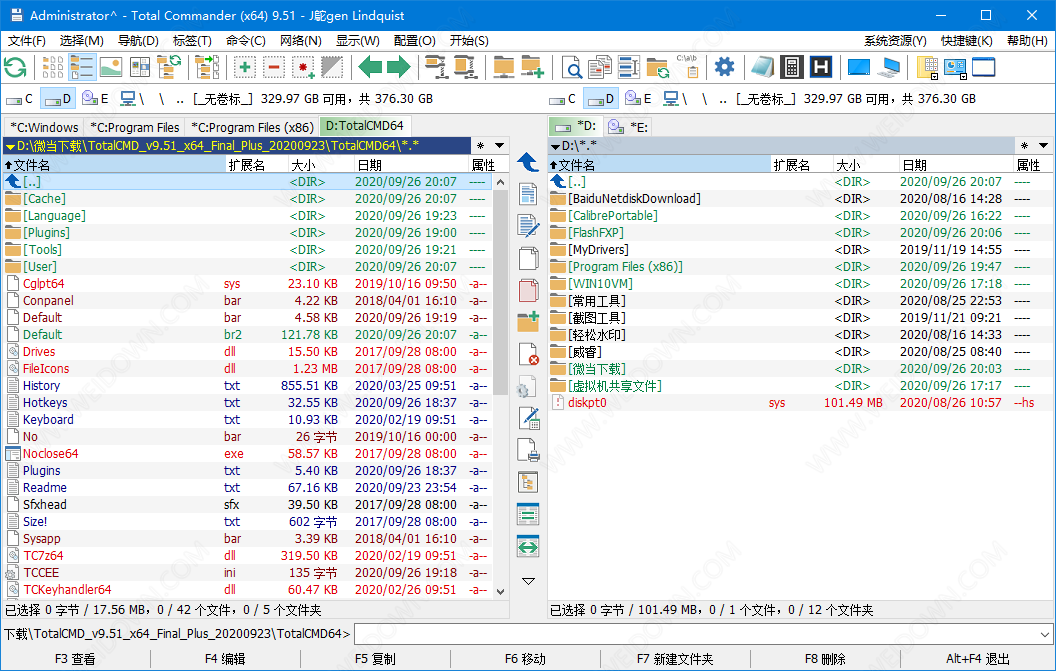
Task: Open the directory tree with refresh icon
Action: [x=168, y=67]
